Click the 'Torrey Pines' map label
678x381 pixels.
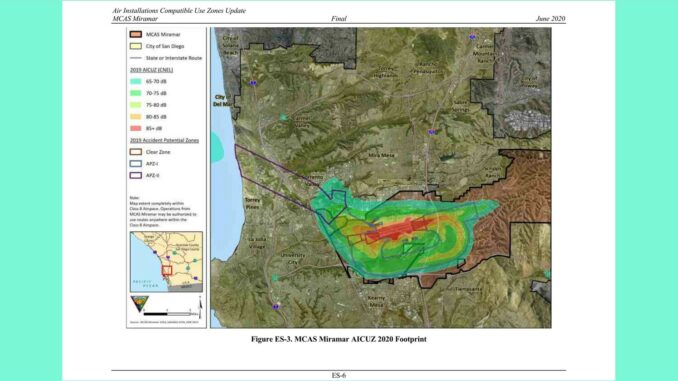[252, 204]
